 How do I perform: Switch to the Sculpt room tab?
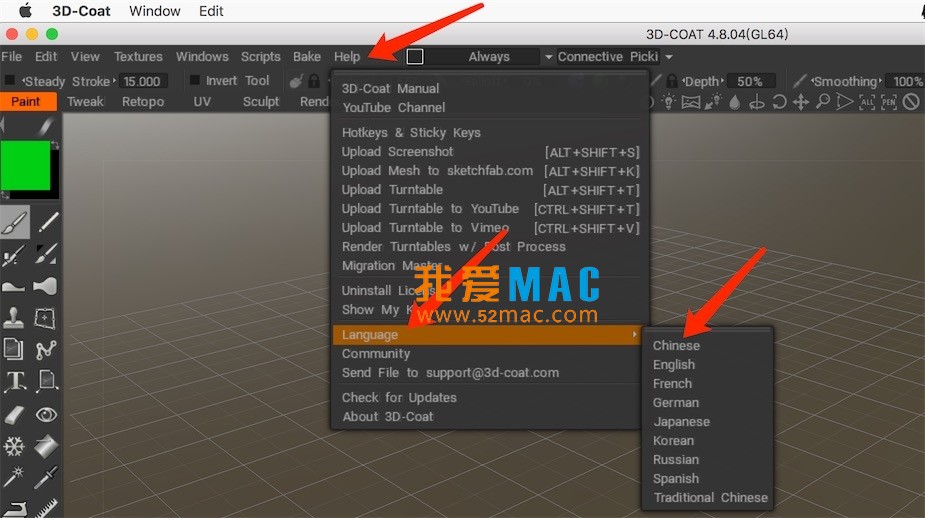pyautogui.click(x=261, y=101)
